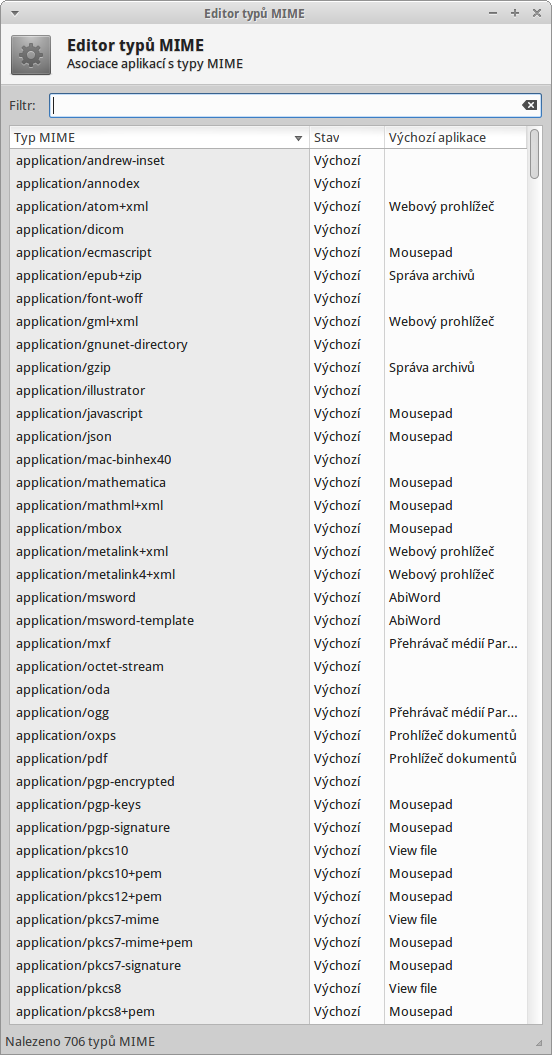
Task: Select the application/pdf row
Action: (268, 758)
